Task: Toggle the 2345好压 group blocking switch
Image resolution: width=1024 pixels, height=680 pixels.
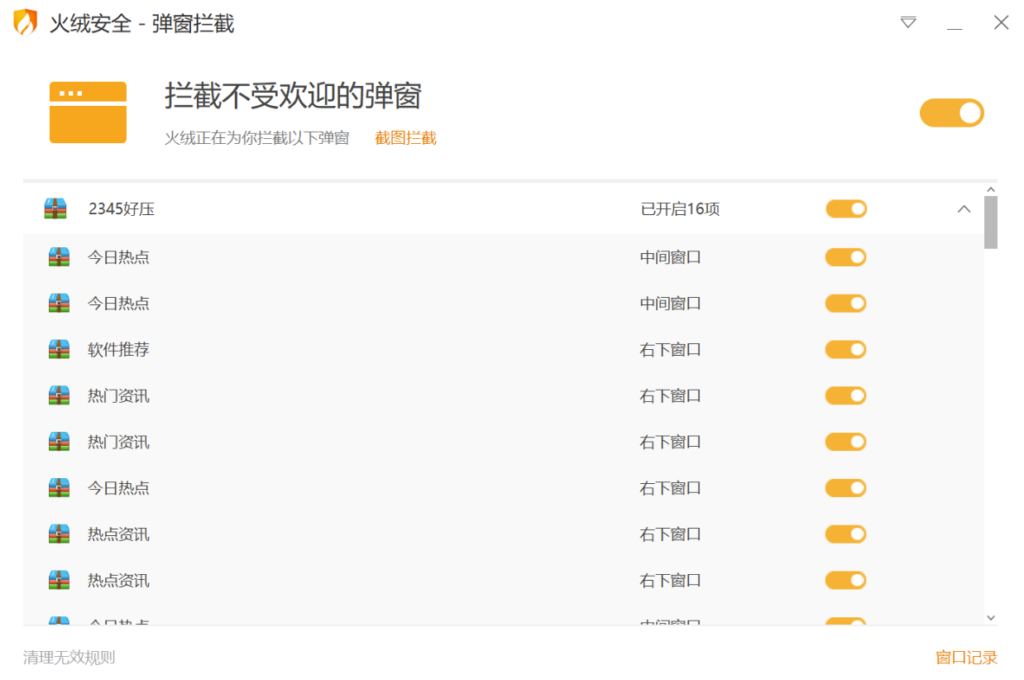Action: click(845, 209)
